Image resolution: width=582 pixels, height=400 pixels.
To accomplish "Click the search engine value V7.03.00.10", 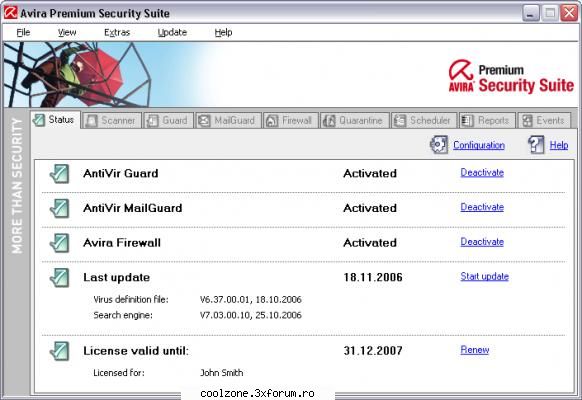I will tap(251, 315).
